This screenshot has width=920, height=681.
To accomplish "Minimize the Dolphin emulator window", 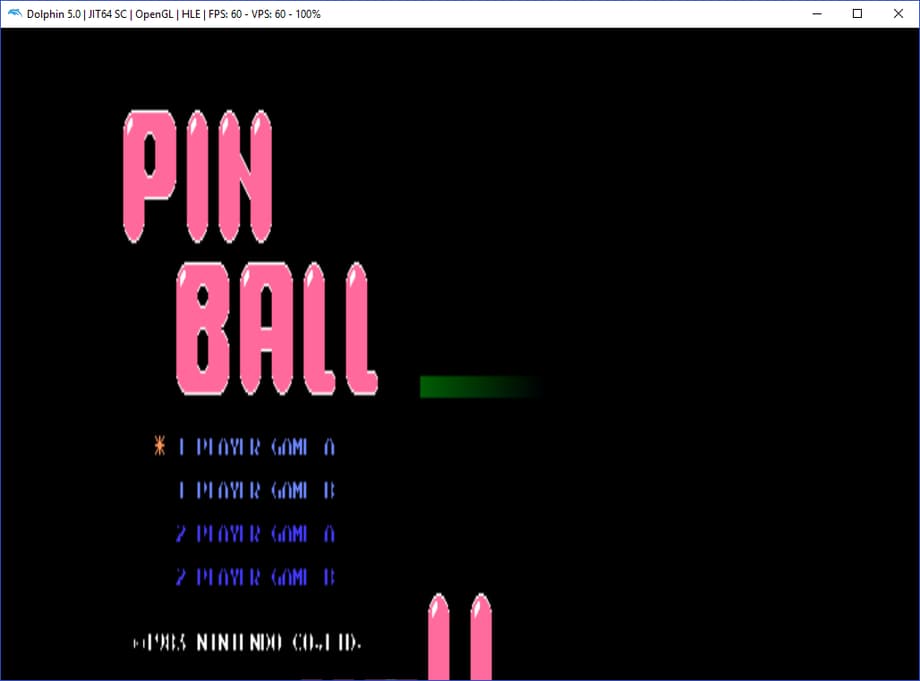I will pyautogui.click(x=811, y=14).
